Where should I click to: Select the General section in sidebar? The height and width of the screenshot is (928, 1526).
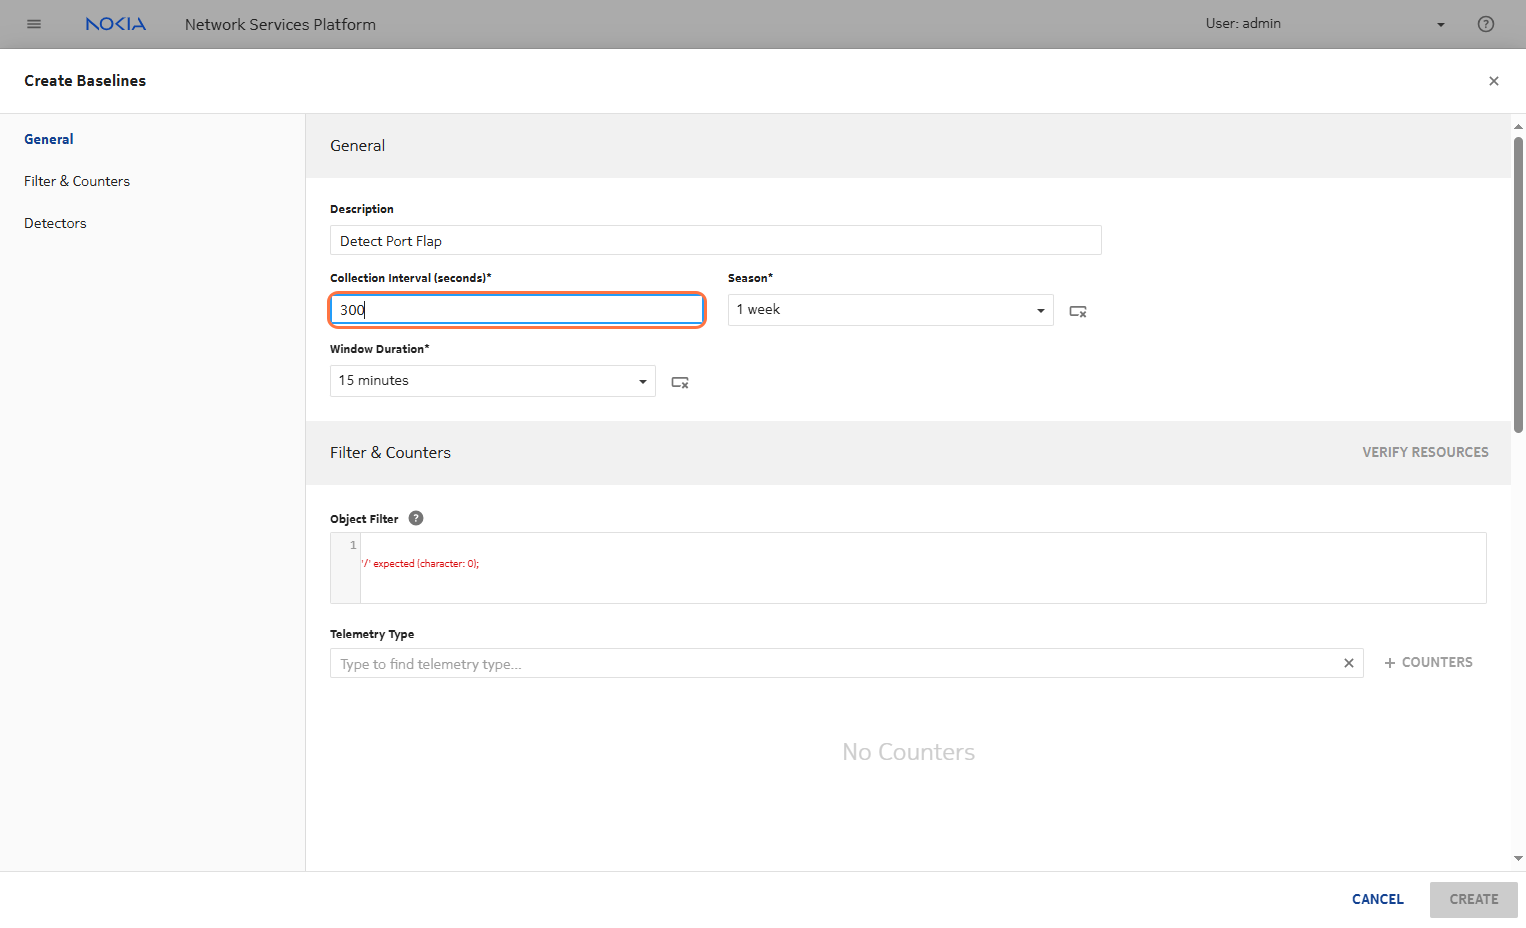[x=49, y=139]
